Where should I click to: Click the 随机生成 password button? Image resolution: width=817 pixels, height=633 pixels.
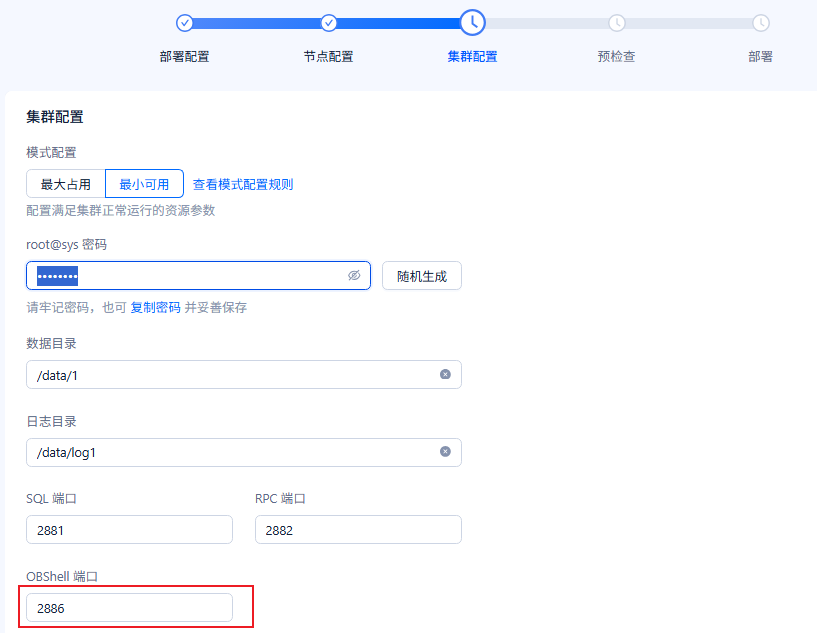pyautogui.click(x=422, y=276)
